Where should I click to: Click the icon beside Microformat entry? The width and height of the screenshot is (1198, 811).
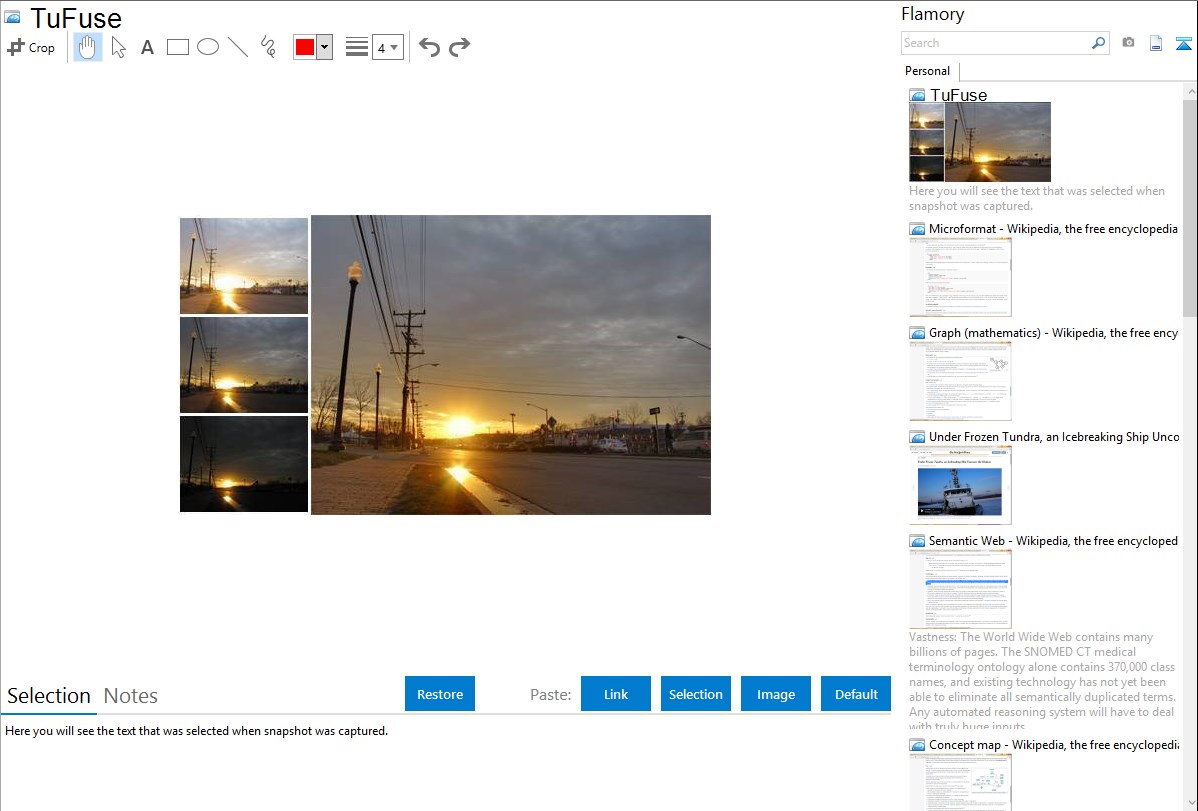(918, 229)
